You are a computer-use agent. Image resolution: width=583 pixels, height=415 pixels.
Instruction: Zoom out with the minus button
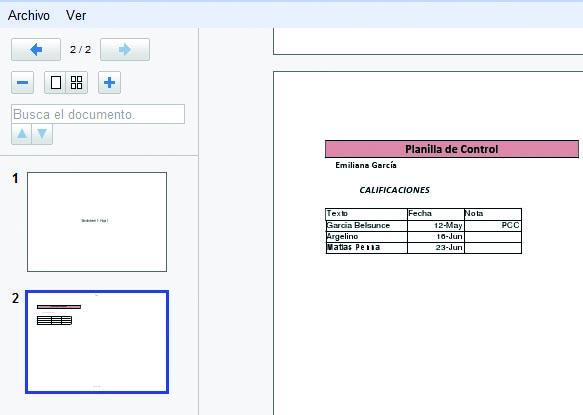pyautogui.click(x=23, y=83)
